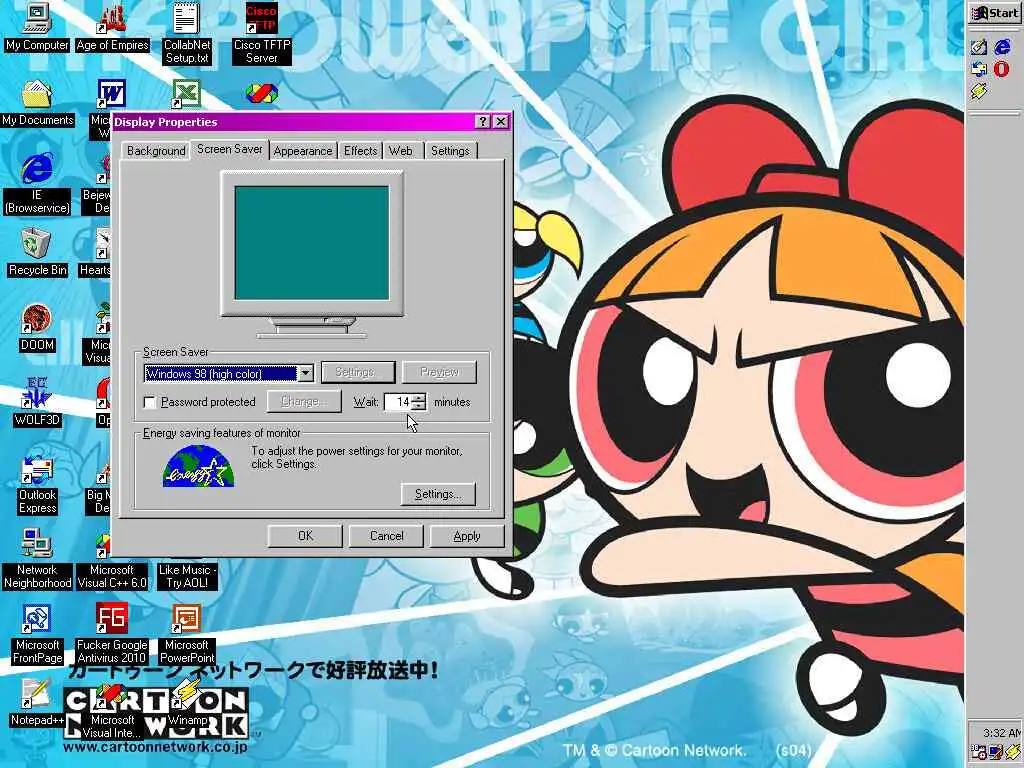Click the Energy Star logo image
This screenshot has width=1024, height=768.
click(198, 466)
